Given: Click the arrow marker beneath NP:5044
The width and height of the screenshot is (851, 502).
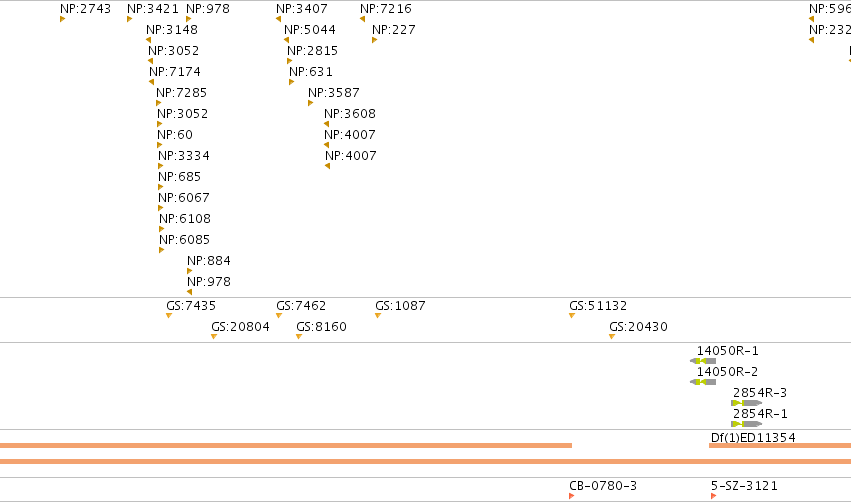Looking at the screenshot, I should [x=287, y=40].
